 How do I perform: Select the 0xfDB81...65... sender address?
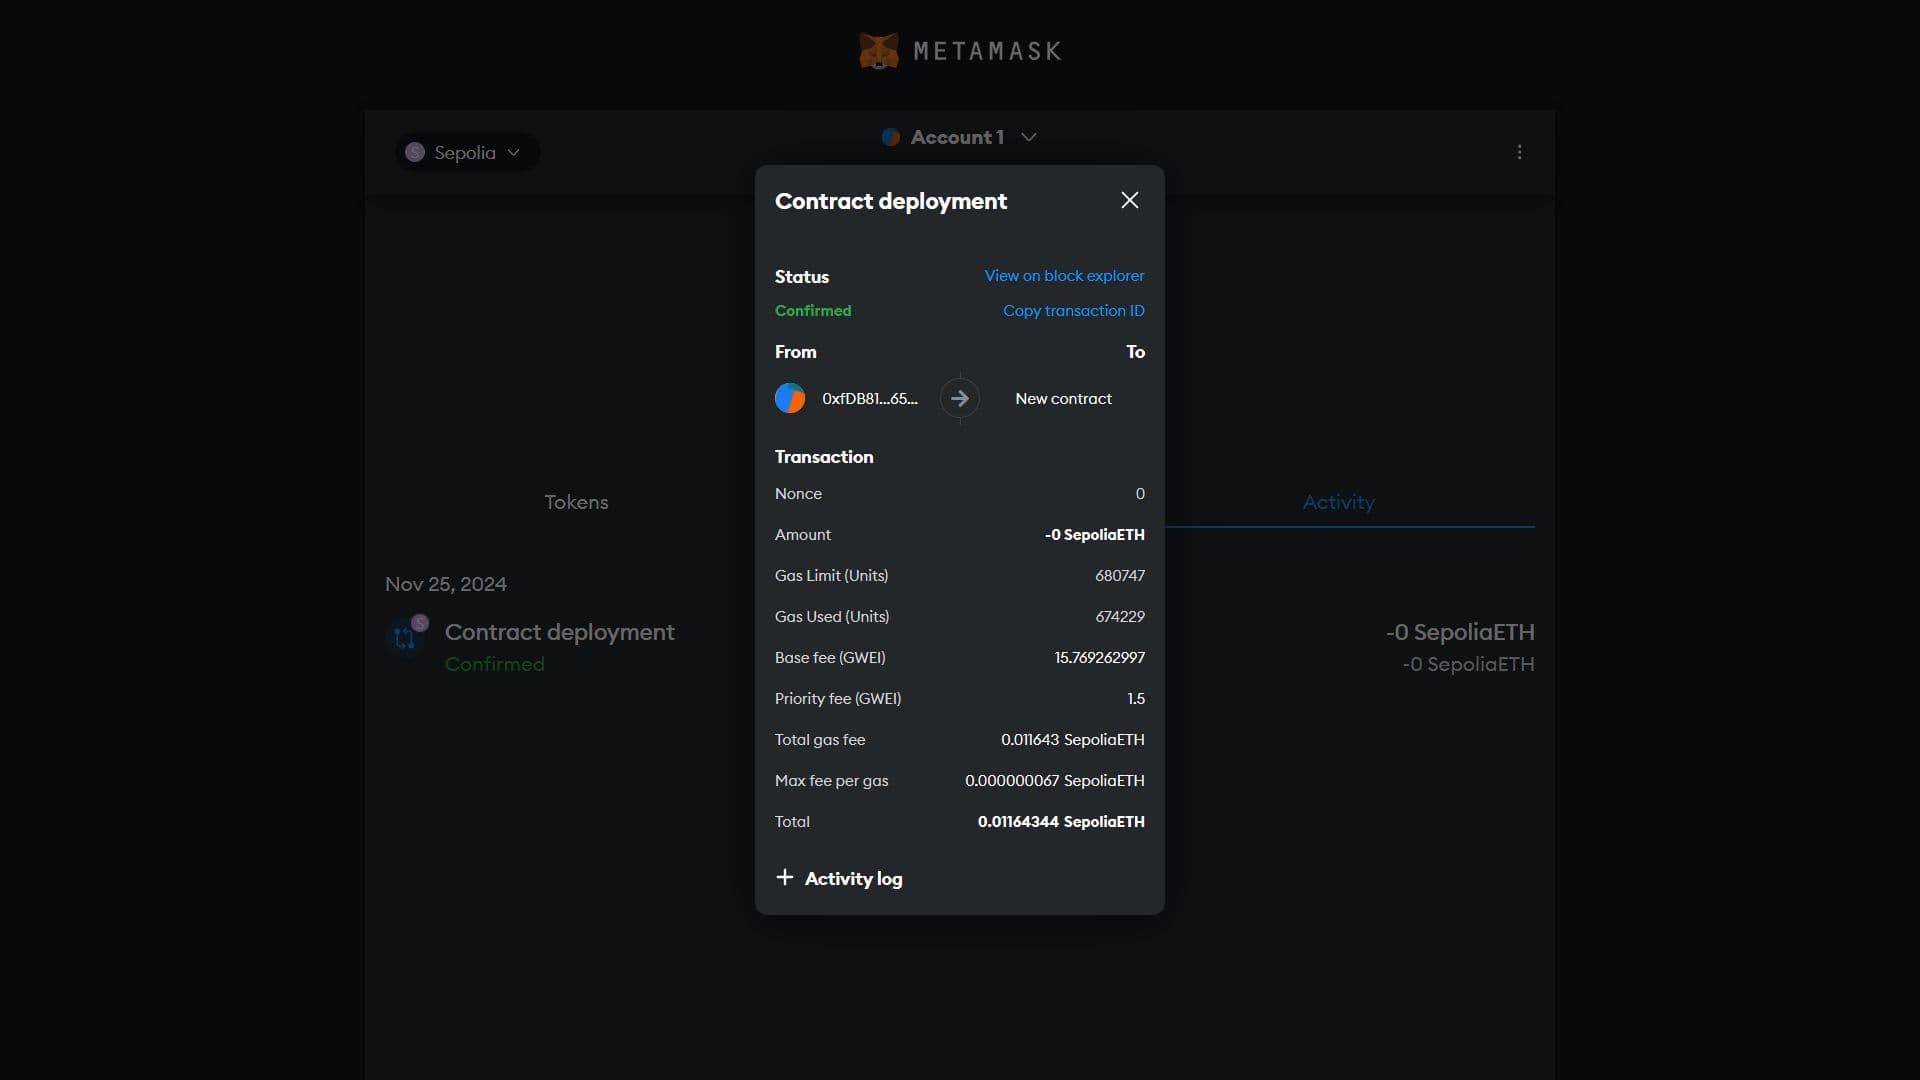[x=870, y=398]
